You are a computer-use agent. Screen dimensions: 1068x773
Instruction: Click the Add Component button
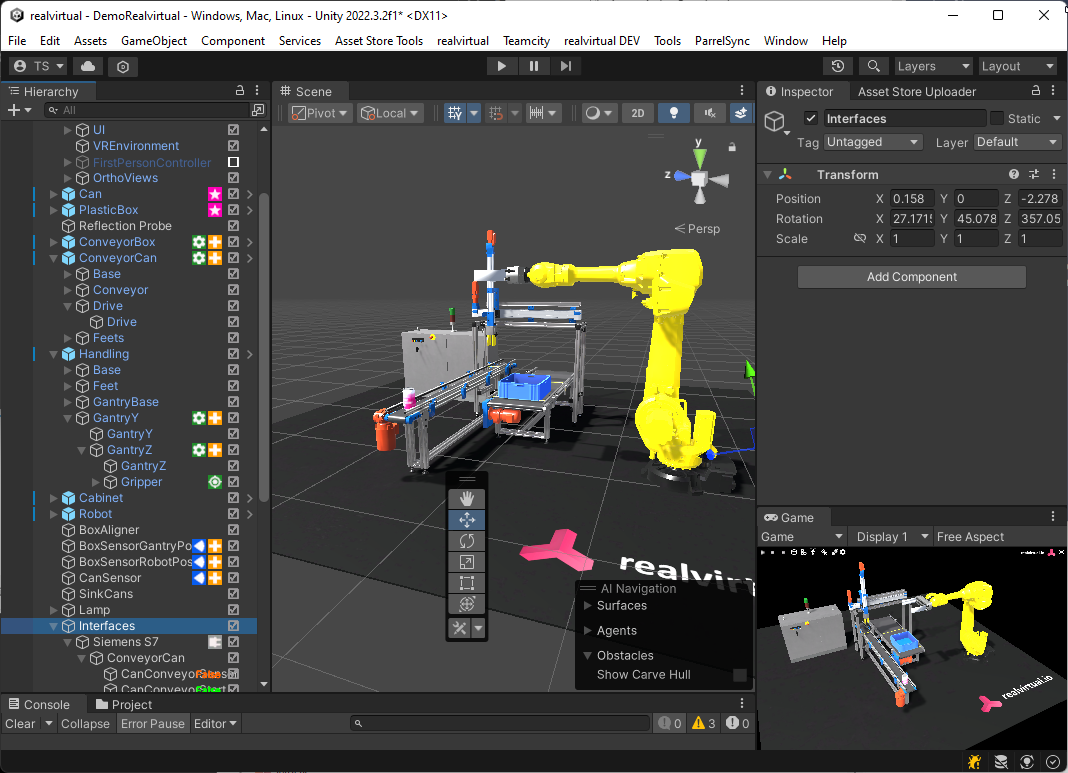pos(911,277)
